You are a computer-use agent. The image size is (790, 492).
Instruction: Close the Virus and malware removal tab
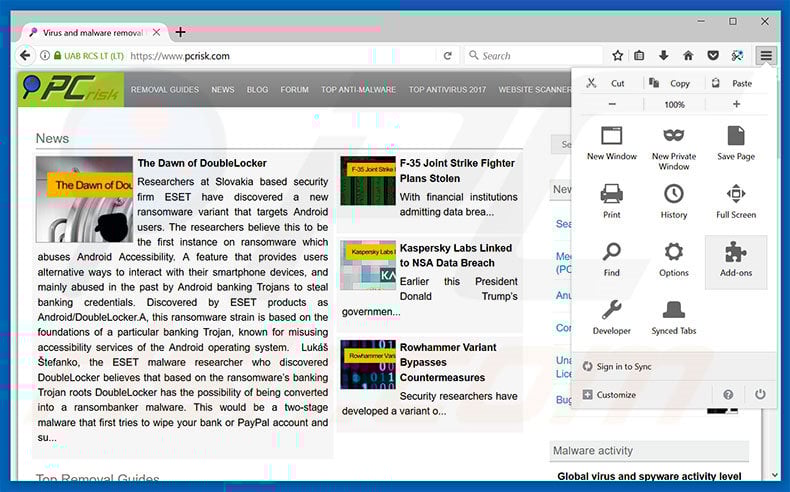(156, 33)
